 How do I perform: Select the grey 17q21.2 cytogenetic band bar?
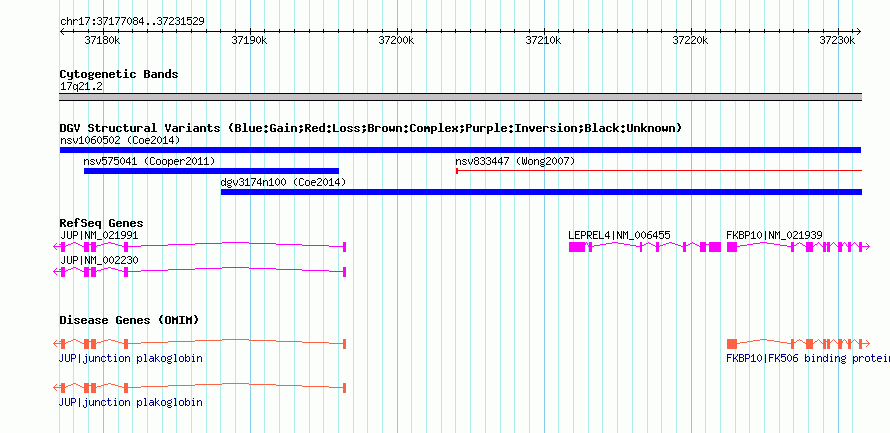pyautogui.click(x=460, y=97)
